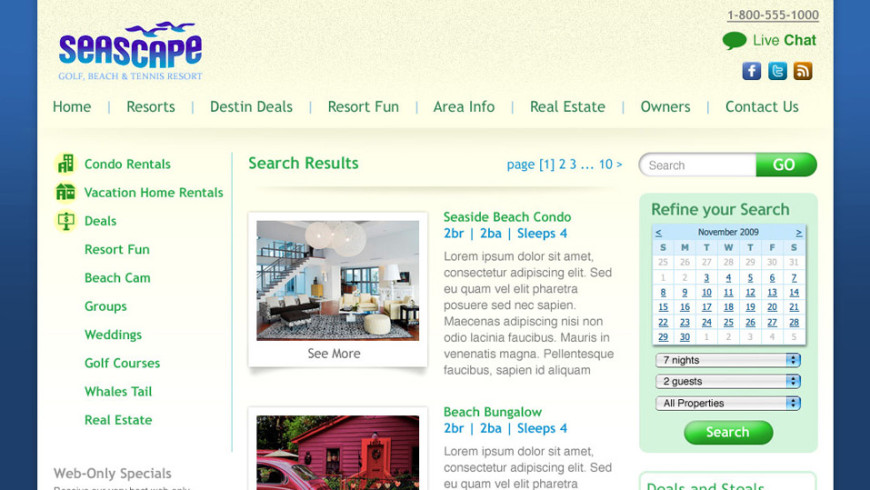Select November 14 in the calendar
870x490 pixels.
794,292
